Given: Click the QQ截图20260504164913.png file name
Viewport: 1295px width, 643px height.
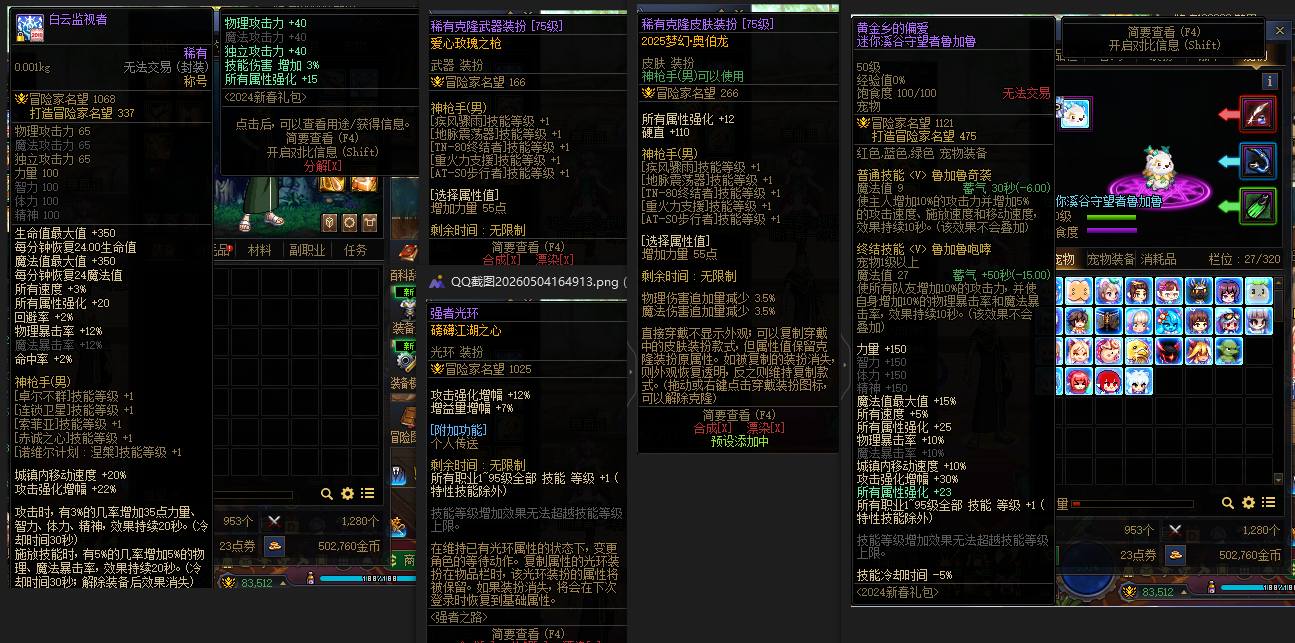Looking at the screenshot, I should click(x=534, y=282).
